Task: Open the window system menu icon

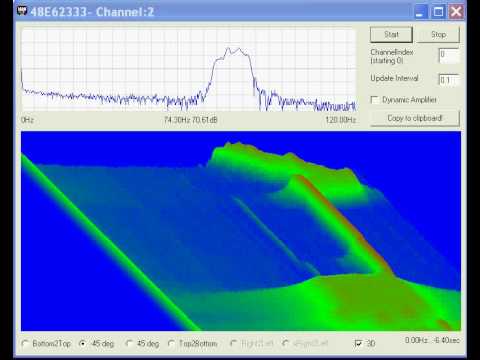Action: [x=22, y=11]
